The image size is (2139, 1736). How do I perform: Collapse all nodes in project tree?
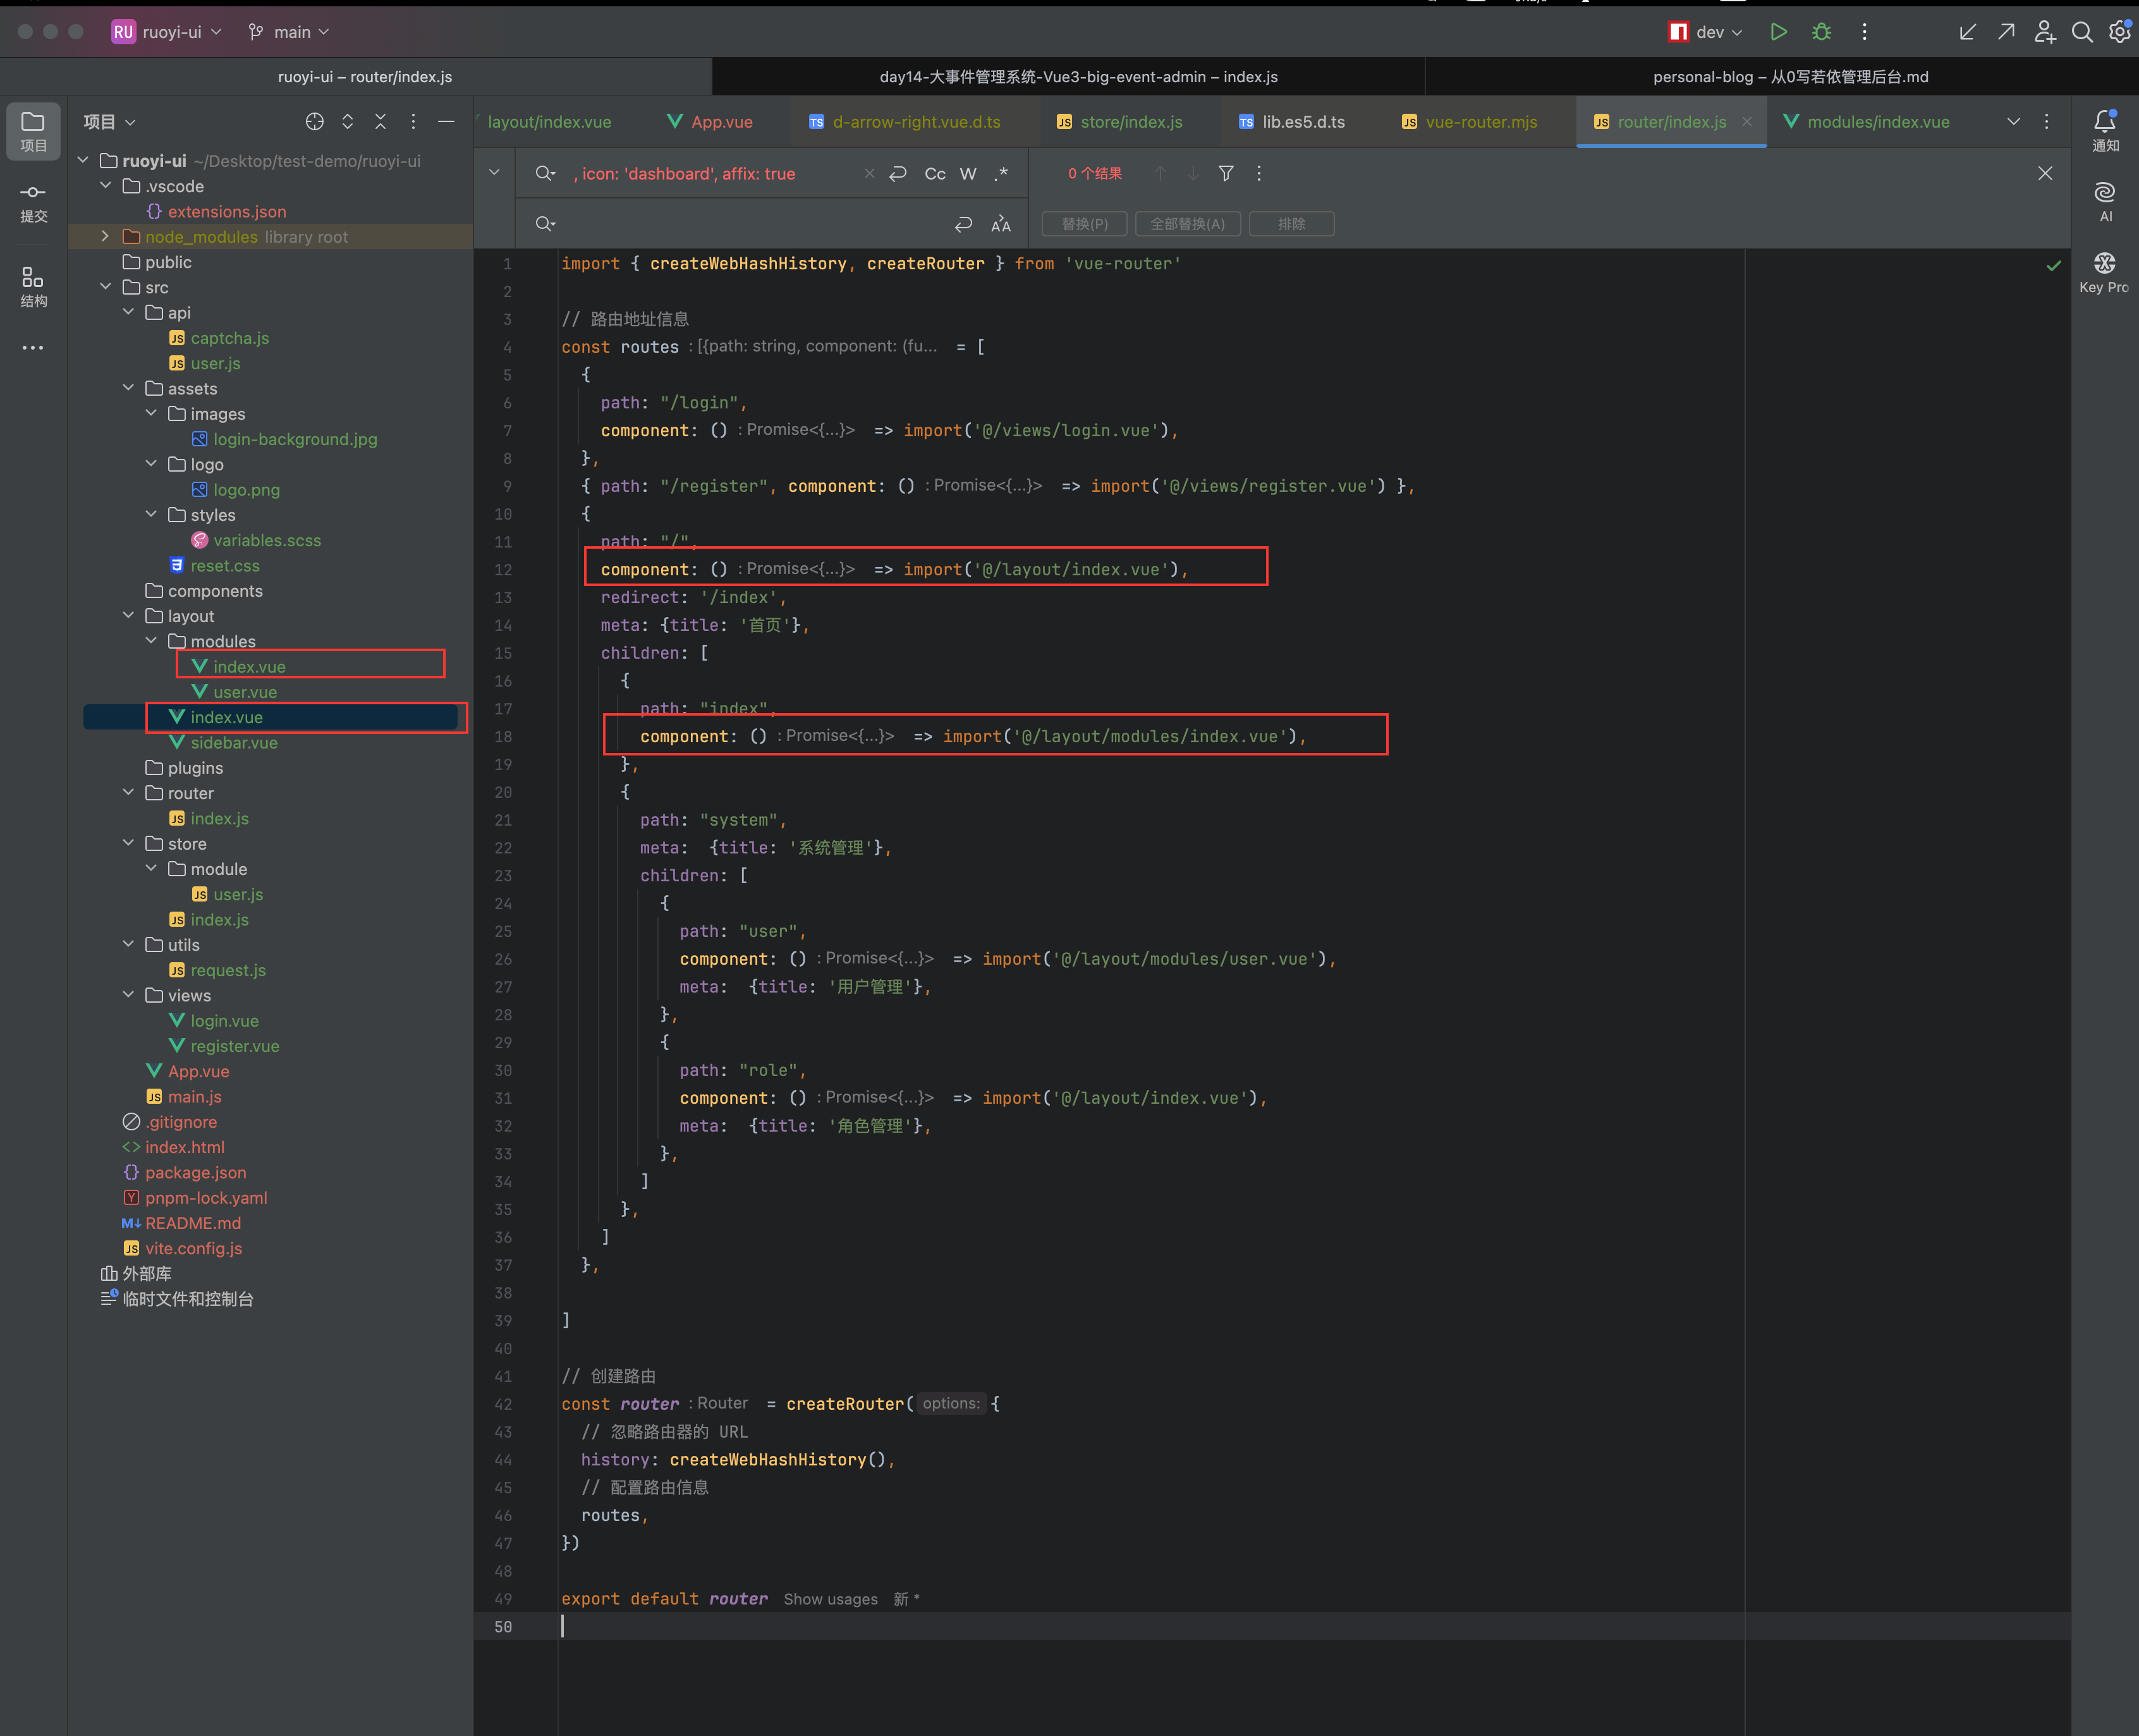[x=381, y=122]
